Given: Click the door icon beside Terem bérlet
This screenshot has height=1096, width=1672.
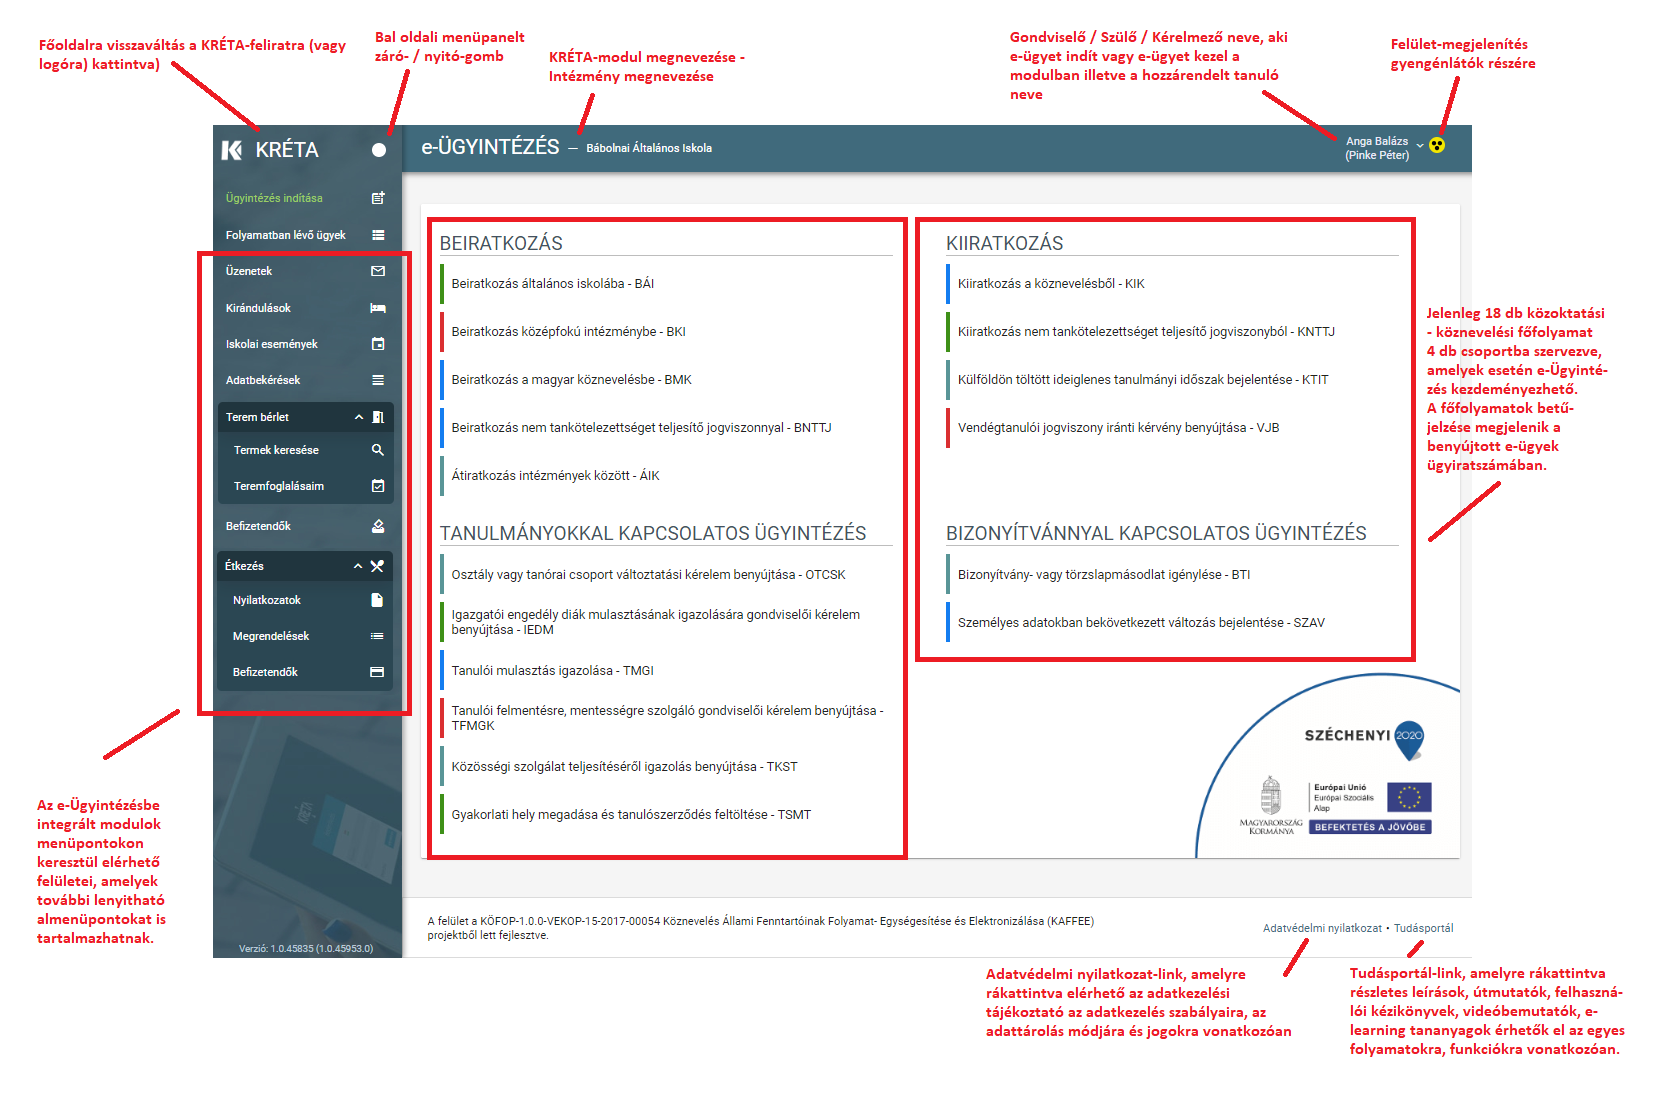Looking at the screenshot, I should pyautogui.click(x=378, y=417).
